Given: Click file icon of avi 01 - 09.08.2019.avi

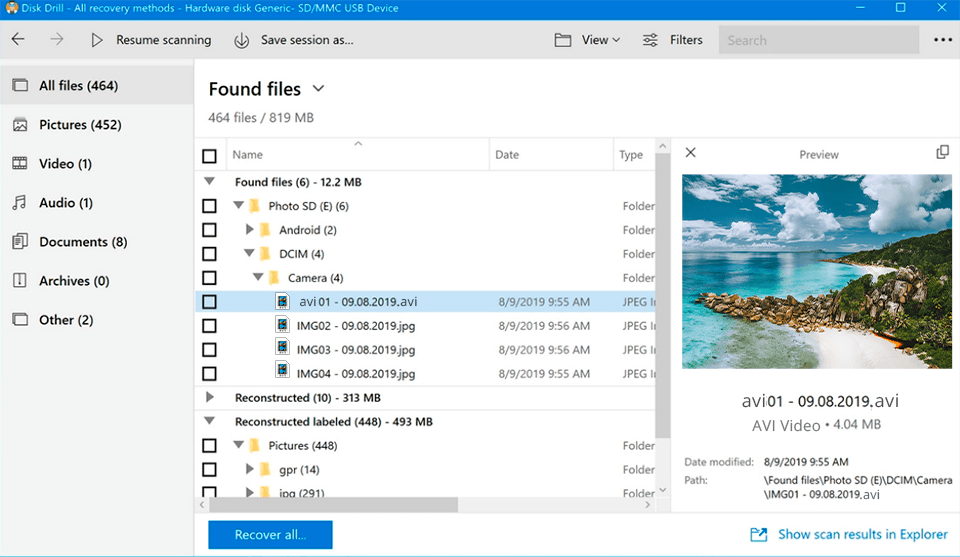Looking at the screenshot, I should point(282,301).
